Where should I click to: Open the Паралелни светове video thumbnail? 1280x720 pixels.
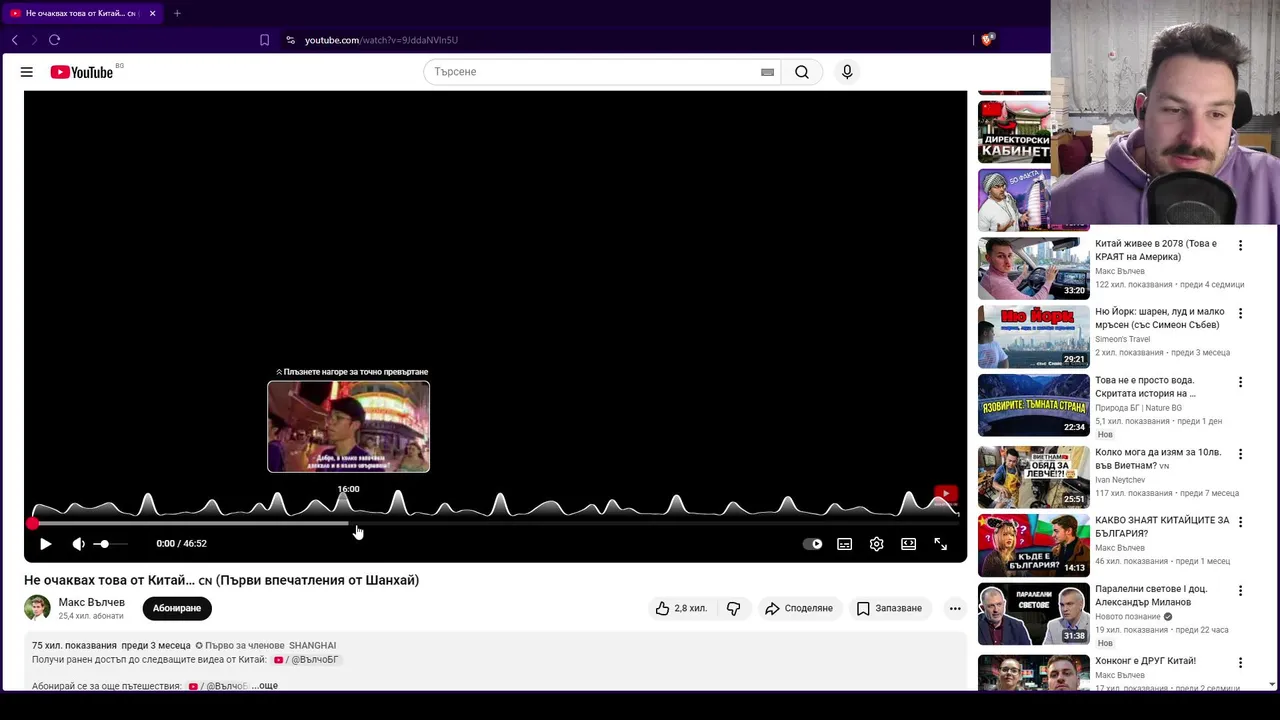pos(1033,612)
